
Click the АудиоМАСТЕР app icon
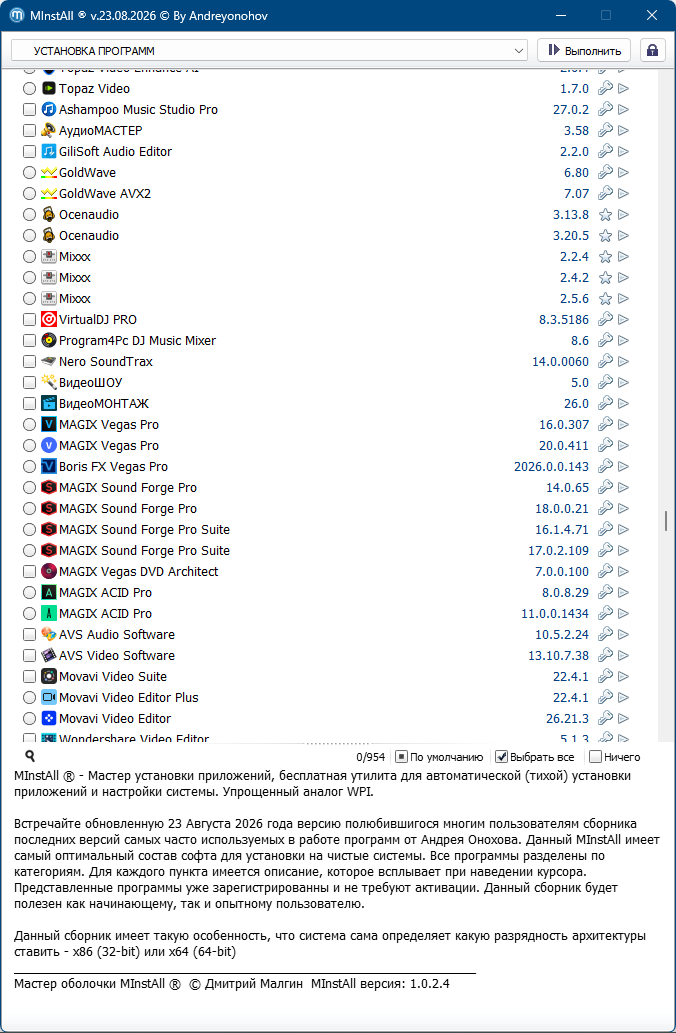[49, 130]
